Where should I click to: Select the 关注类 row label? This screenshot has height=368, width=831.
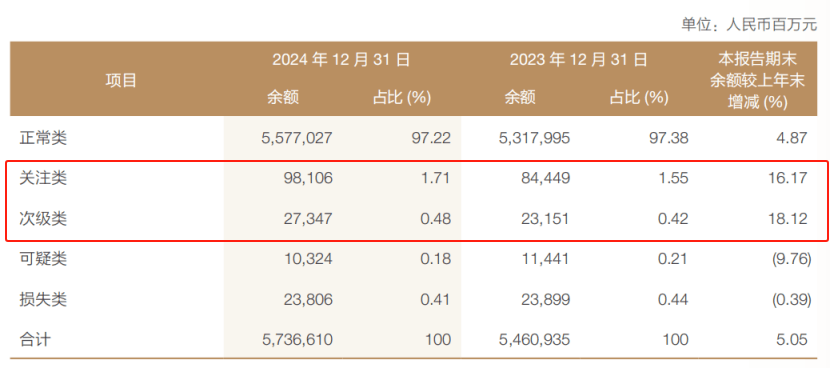pyautogui.click(x=43, y=178)
